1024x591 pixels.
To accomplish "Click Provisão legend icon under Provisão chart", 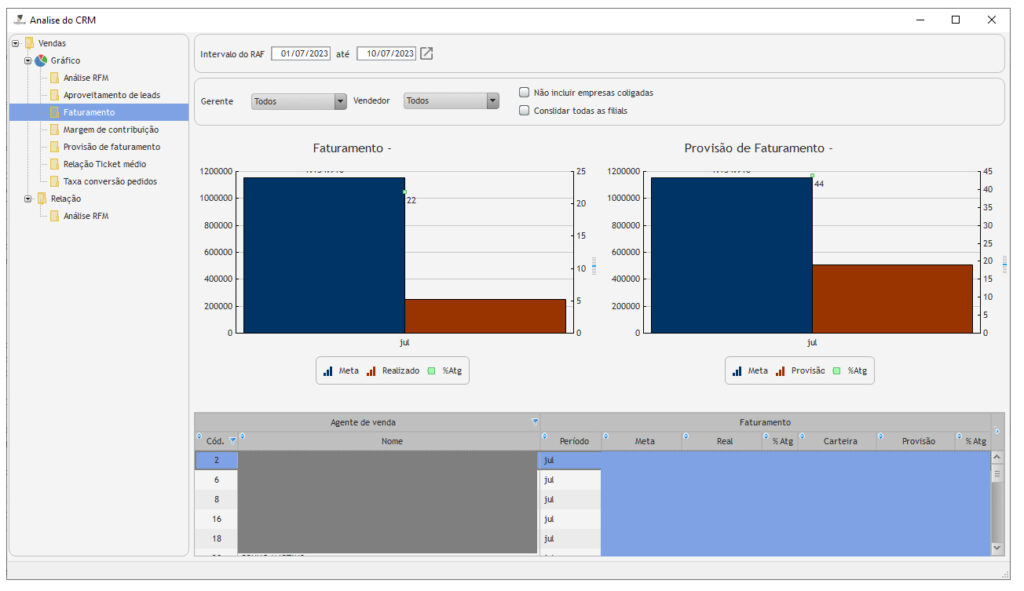I will pos(780,371).
